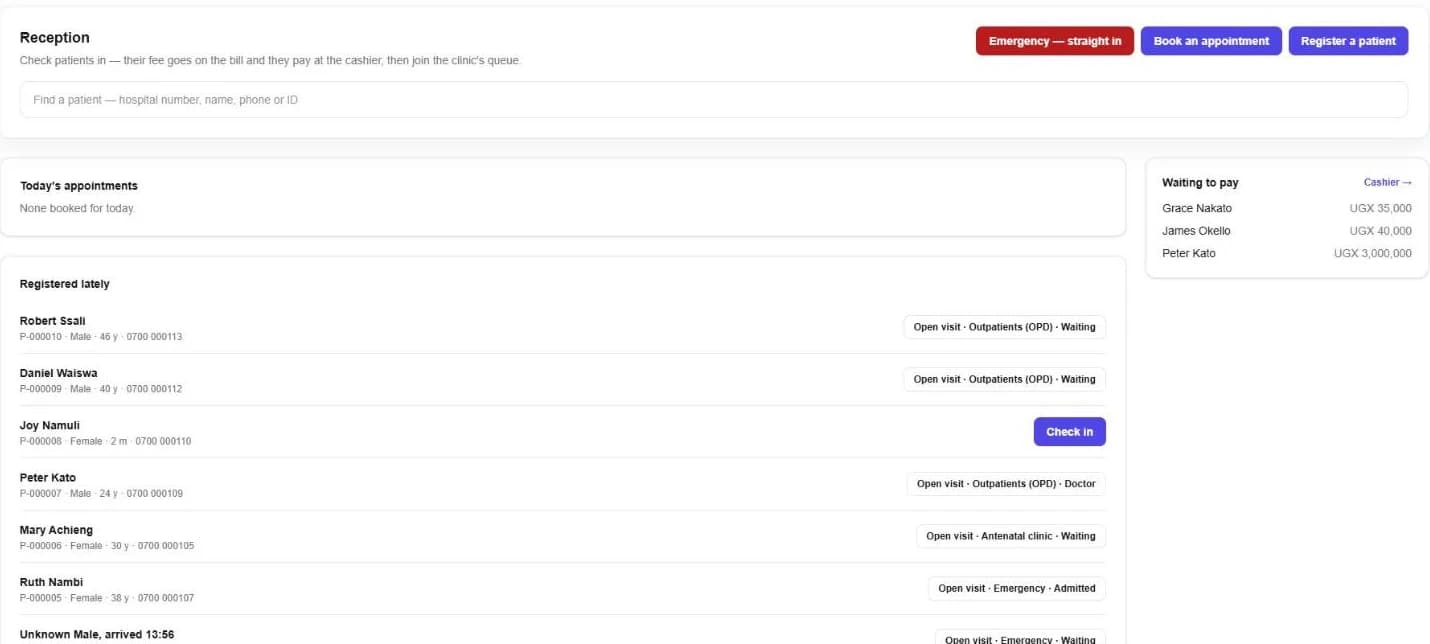
Task: Click the name Joy Namuli
Action: click(x=50, y=425)
